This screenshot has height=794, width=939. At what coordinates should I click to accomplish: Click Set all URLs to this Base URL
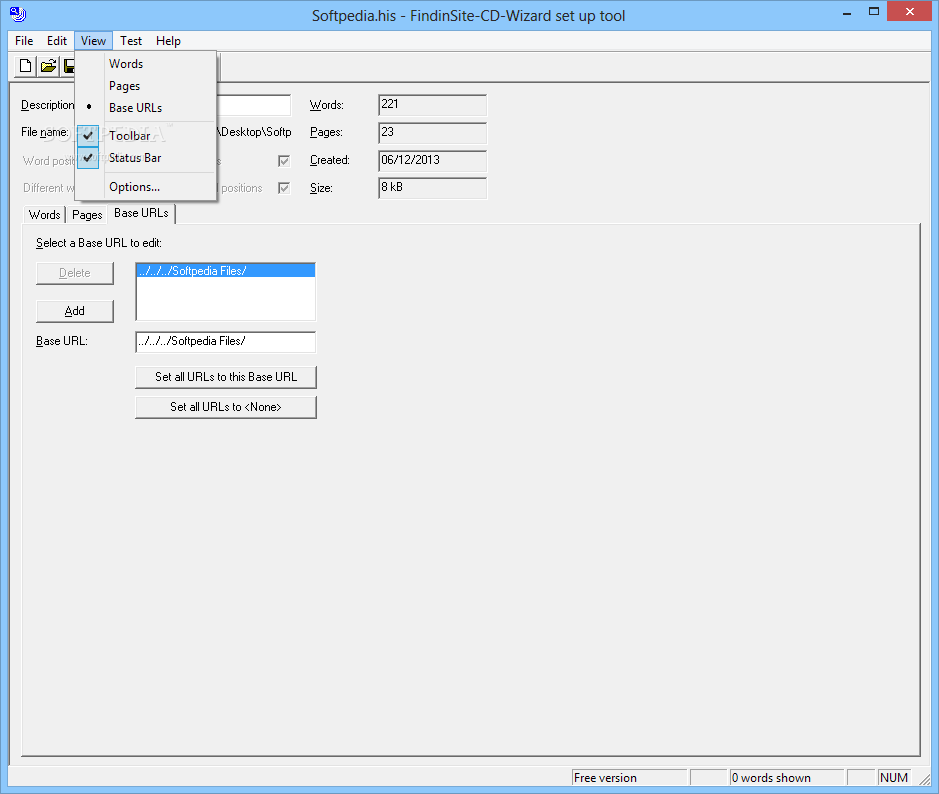226,377
